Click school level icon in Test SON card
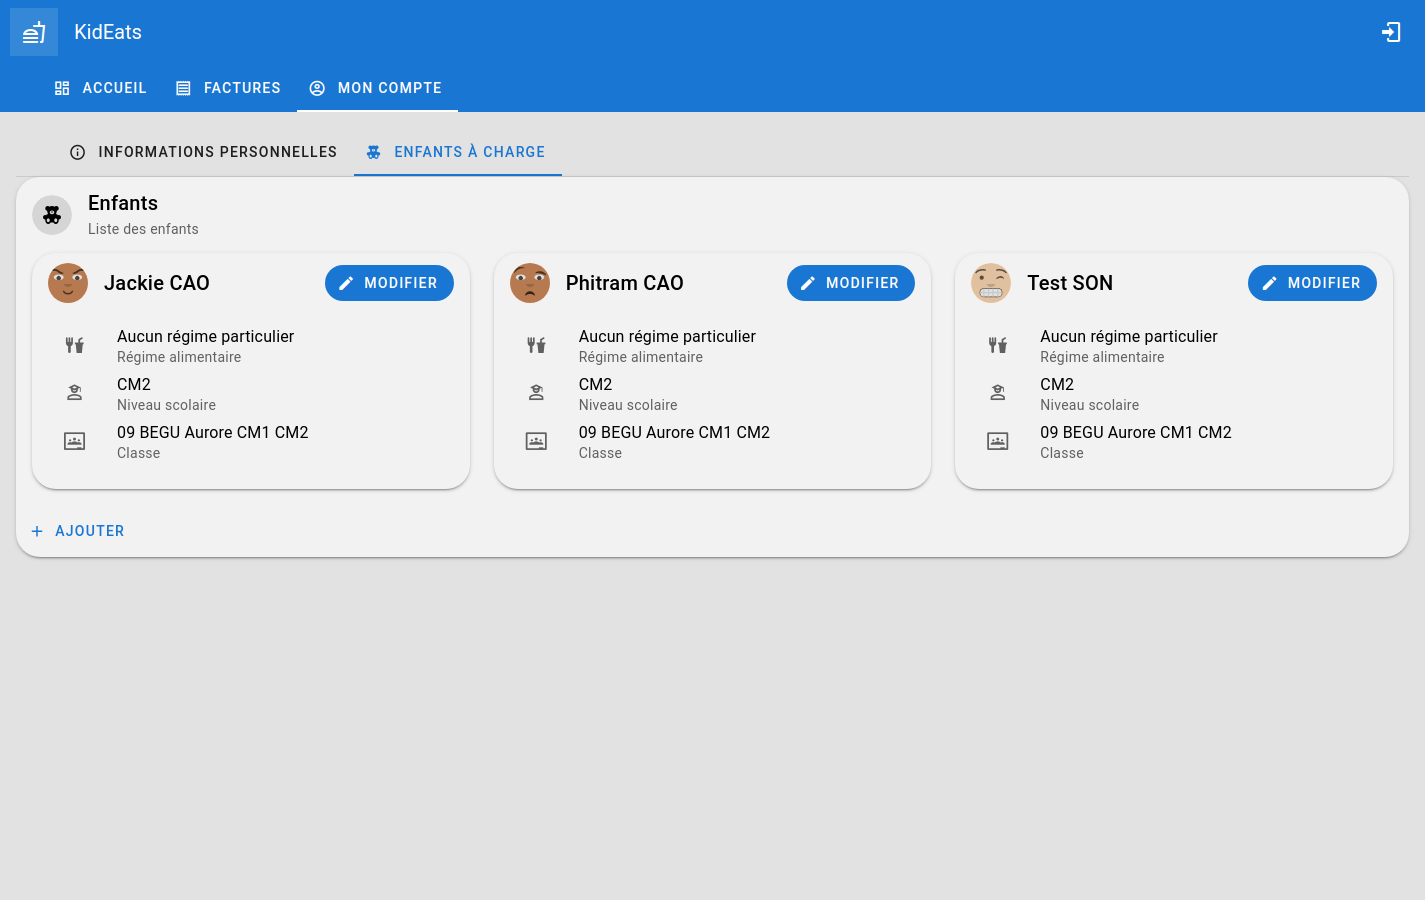Viewport: 1425px width, 900px height. pyautogui.click(x=998, y=393)
